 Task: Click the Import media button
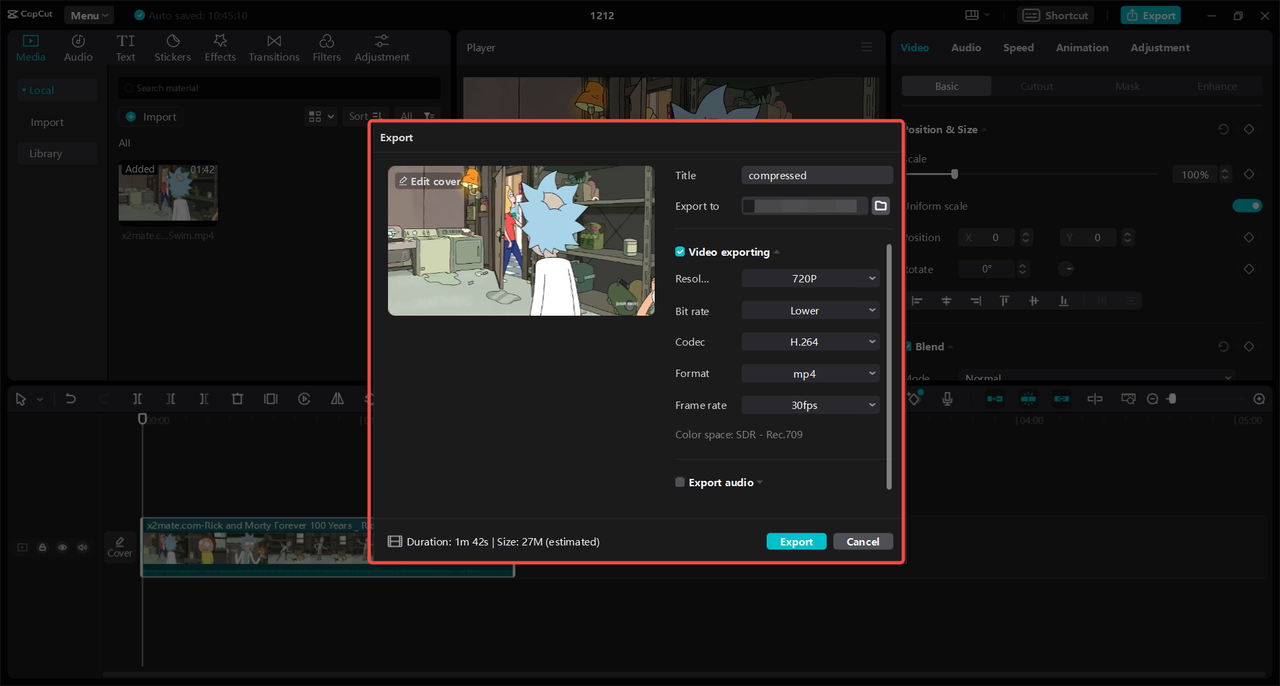151,117
